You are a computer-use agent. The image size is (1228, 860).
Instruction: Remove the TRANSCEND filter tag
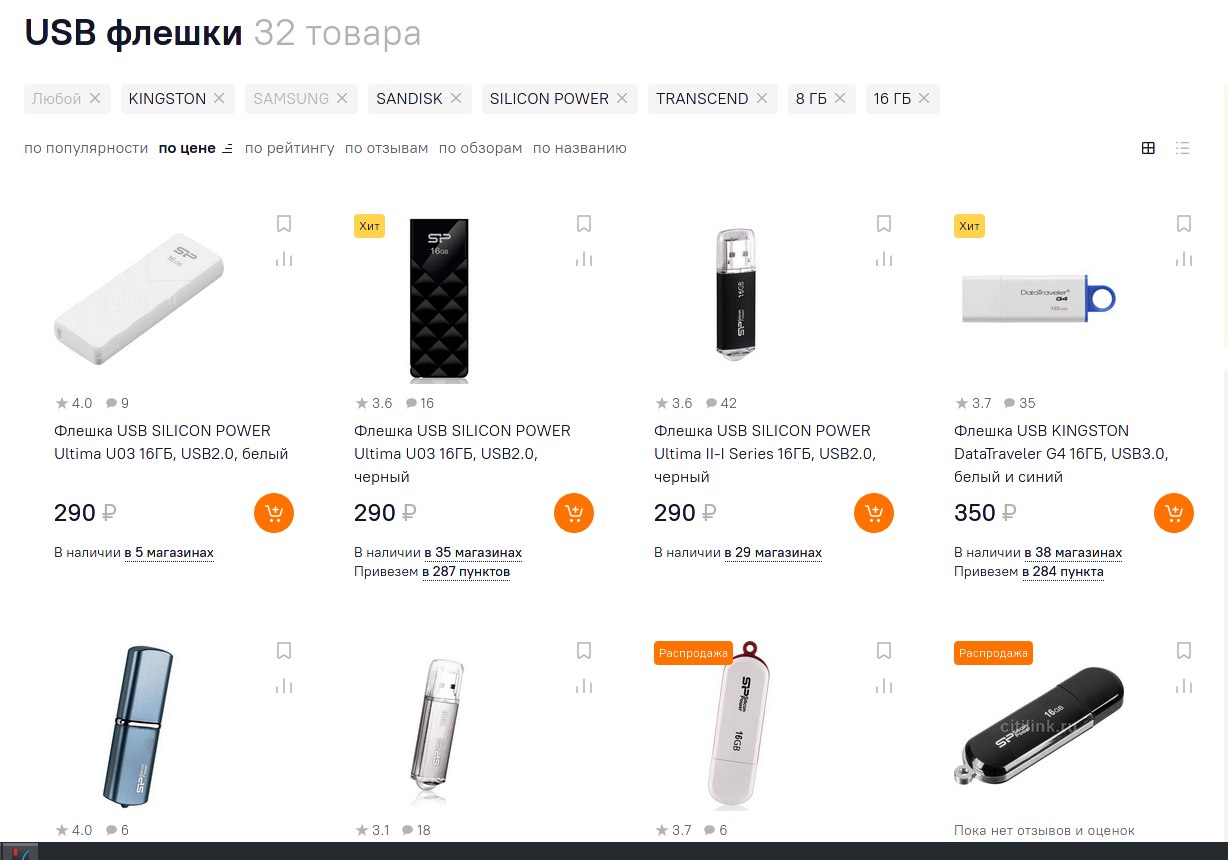pos(761,99)
